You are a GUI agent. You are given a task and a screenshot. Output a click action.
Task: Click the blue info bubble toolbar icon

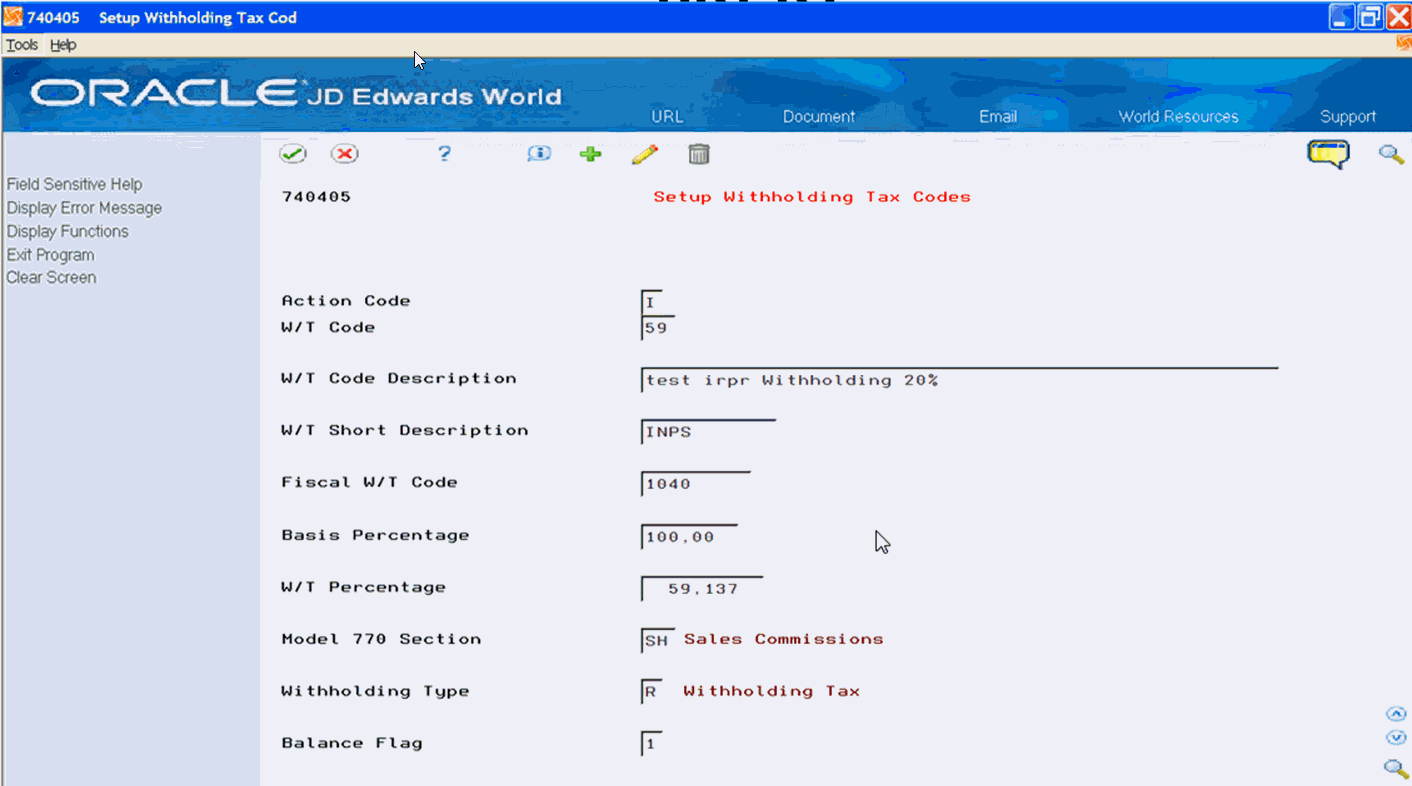click(x=539, y=154)
